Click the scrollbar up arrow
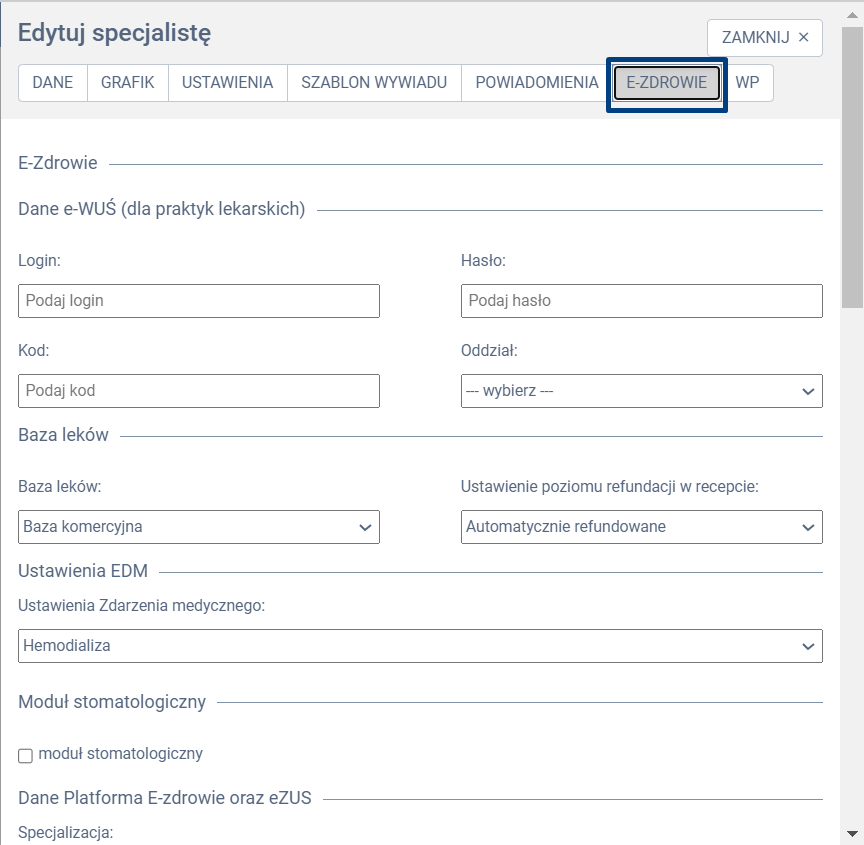 [x=852, y=14]
